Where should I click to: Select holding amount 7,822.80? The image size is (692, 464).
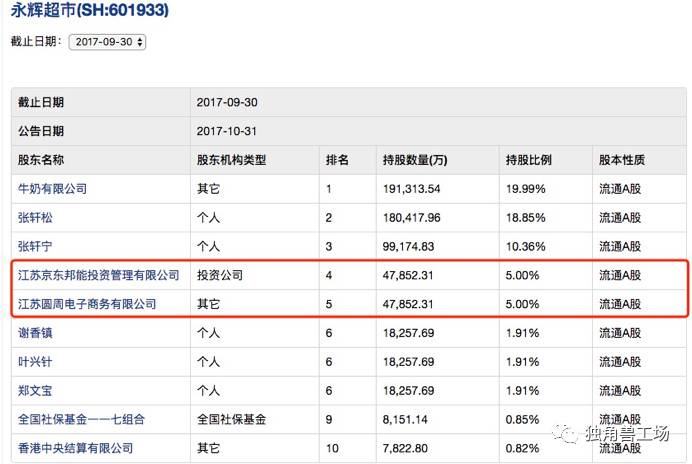click(x=405, y=448)
